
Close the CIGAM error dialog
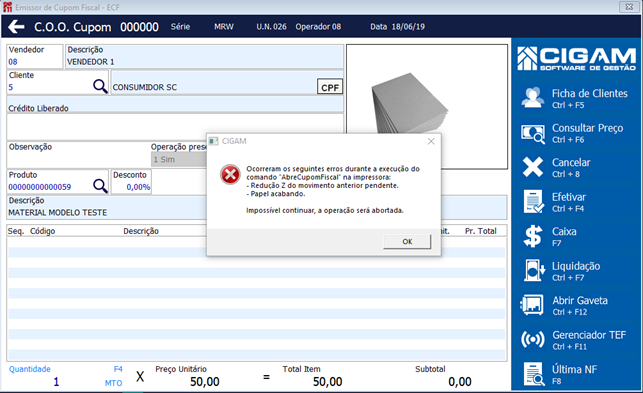click(431, 142)
